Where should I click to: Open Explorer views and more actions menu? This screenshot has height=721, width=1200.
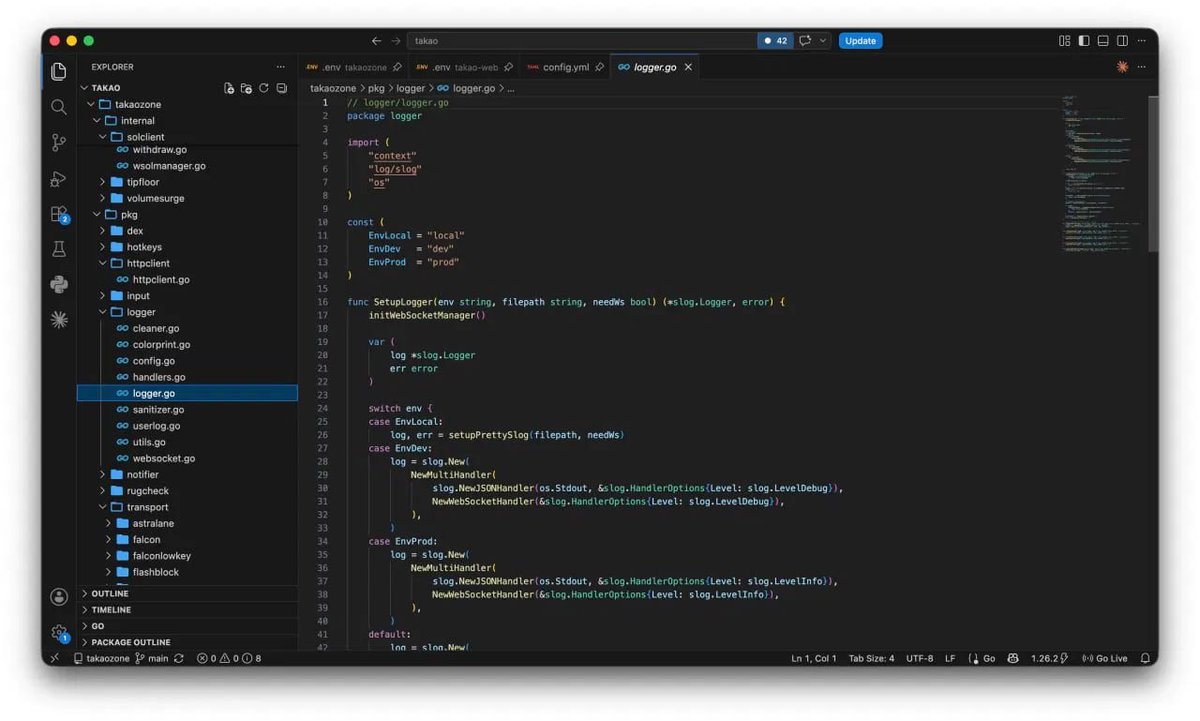[x=281, y=67]
